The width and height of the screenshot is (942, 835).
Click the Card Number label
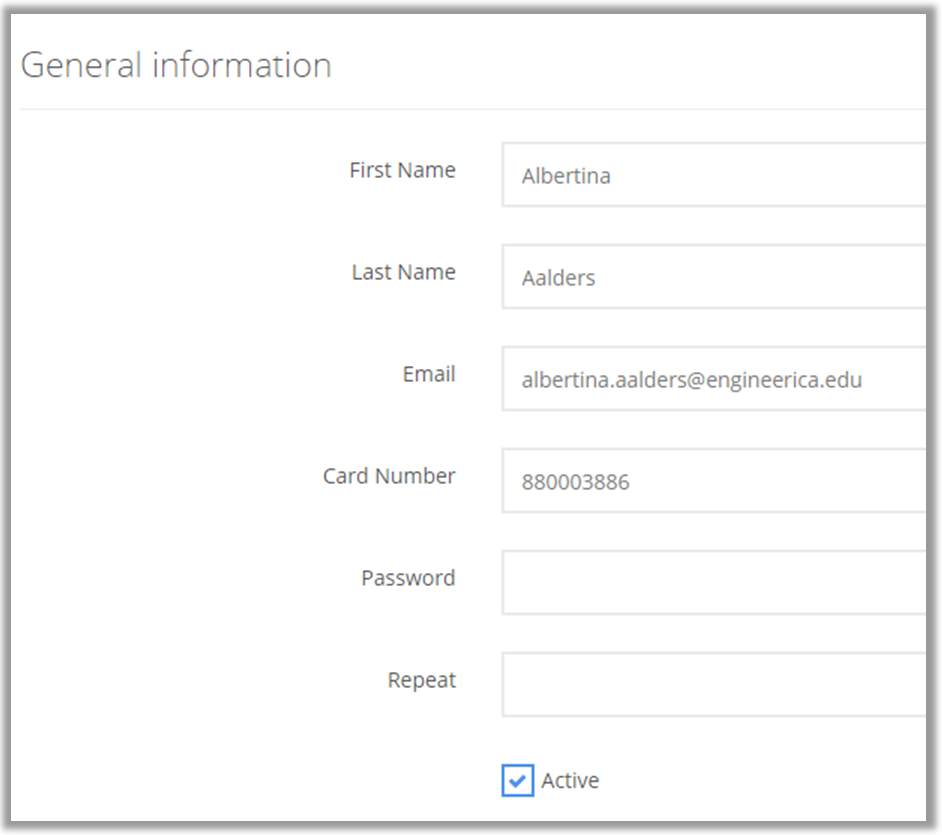point(389,477)
